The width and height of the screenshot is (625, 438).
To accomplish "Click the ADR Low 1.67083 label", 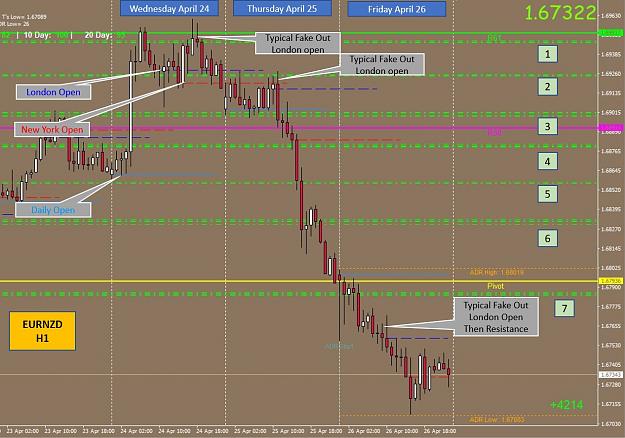I will tap(497, 420).
